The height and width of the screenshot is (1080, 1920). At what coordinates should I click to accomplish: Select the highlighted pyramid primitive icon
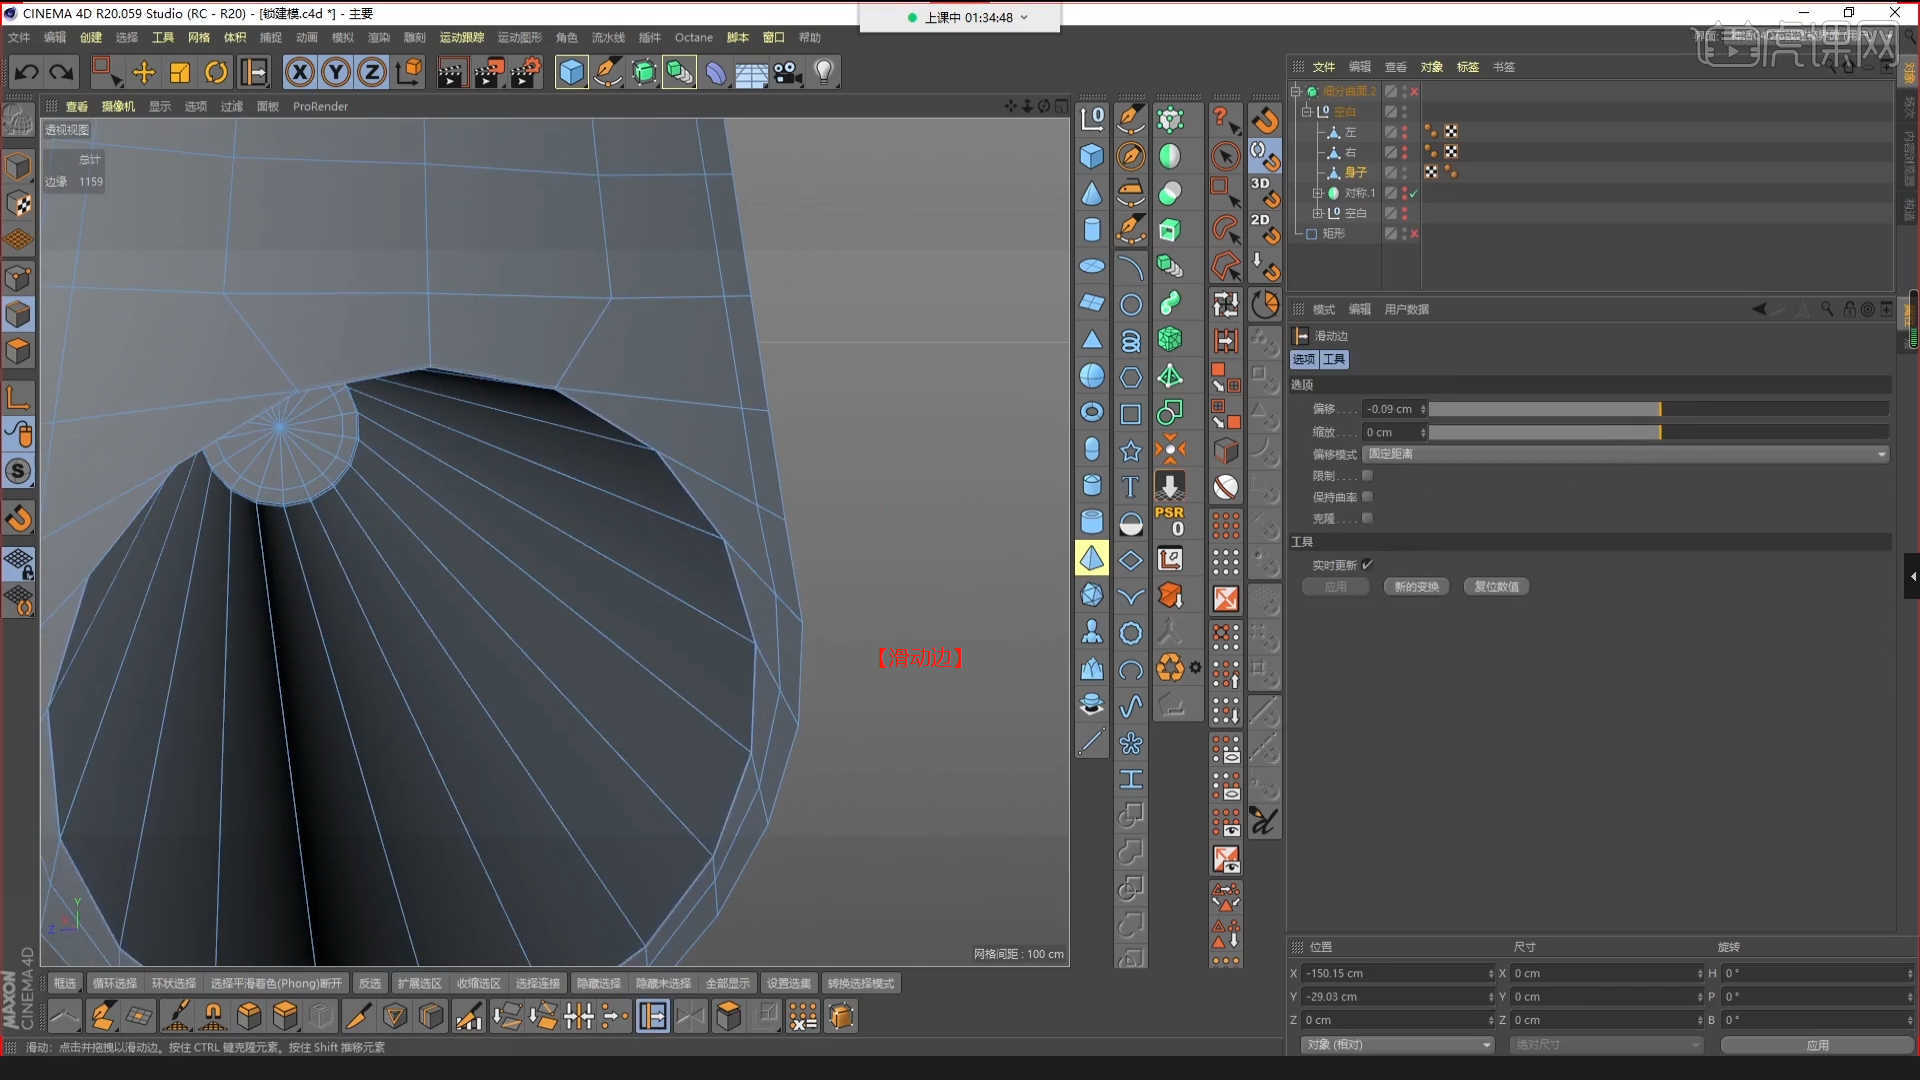1092,558
